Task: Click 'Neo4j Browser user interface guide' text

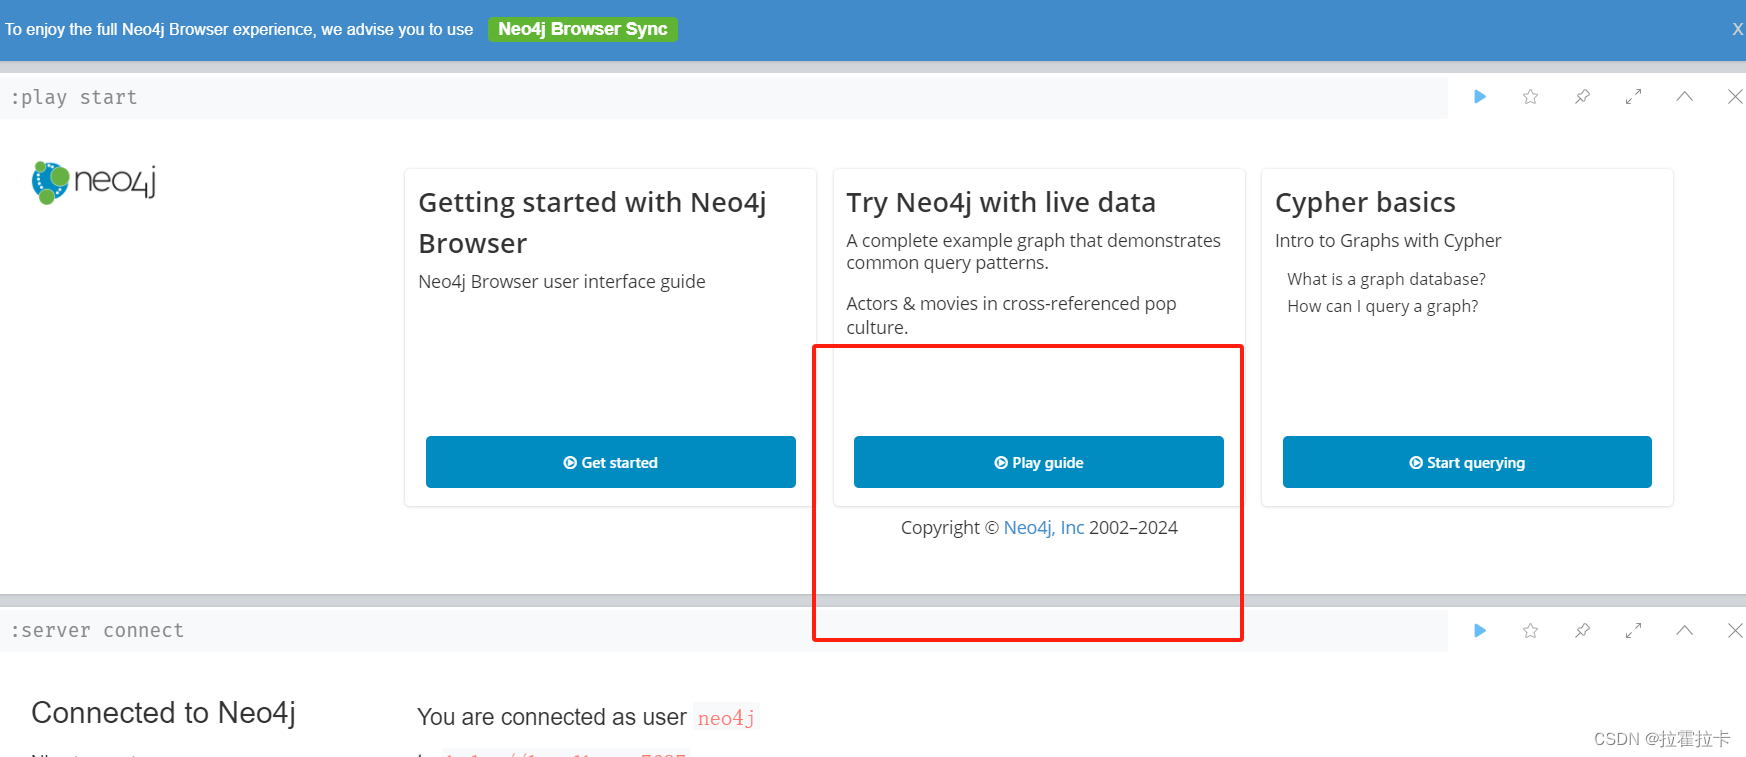Action: (562, 282)
